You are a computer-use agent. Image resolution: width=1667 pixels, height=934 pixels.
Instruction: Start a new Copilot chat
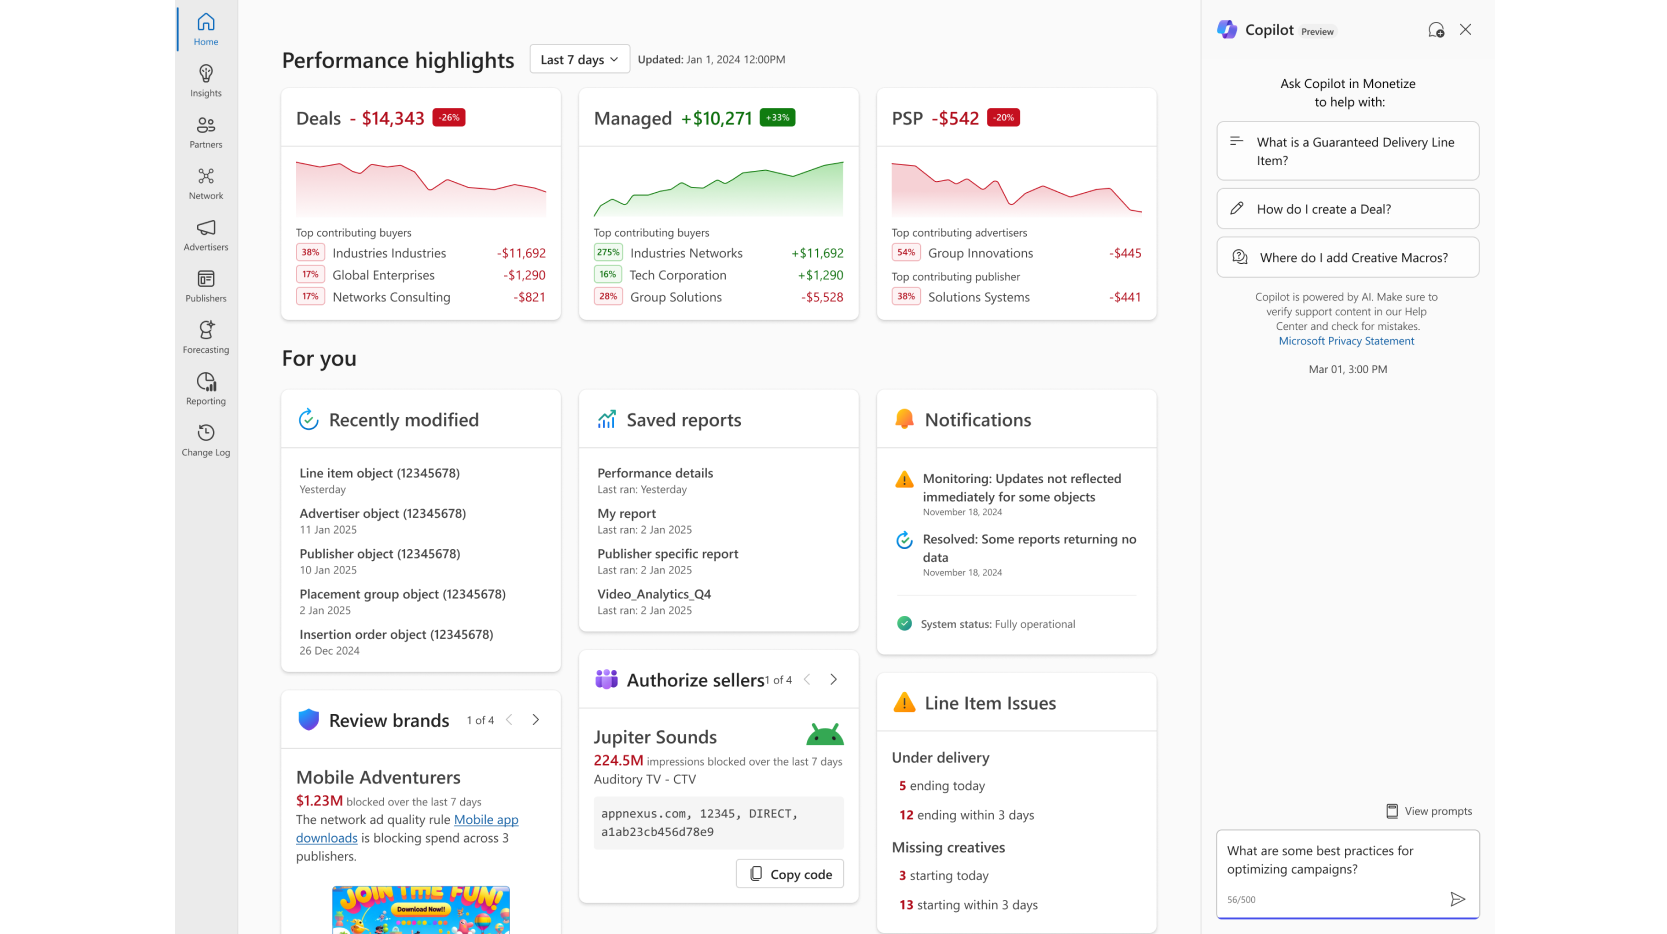click(1436, 30)
